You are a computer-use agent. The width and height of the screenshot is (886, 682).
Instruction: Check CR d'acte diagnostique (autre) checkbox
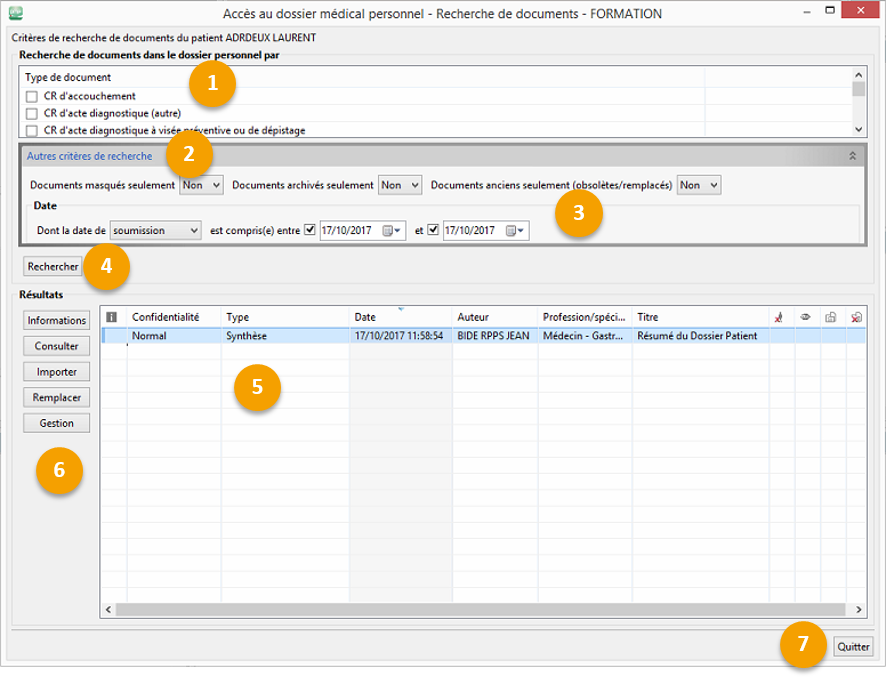tap(32, 114)
